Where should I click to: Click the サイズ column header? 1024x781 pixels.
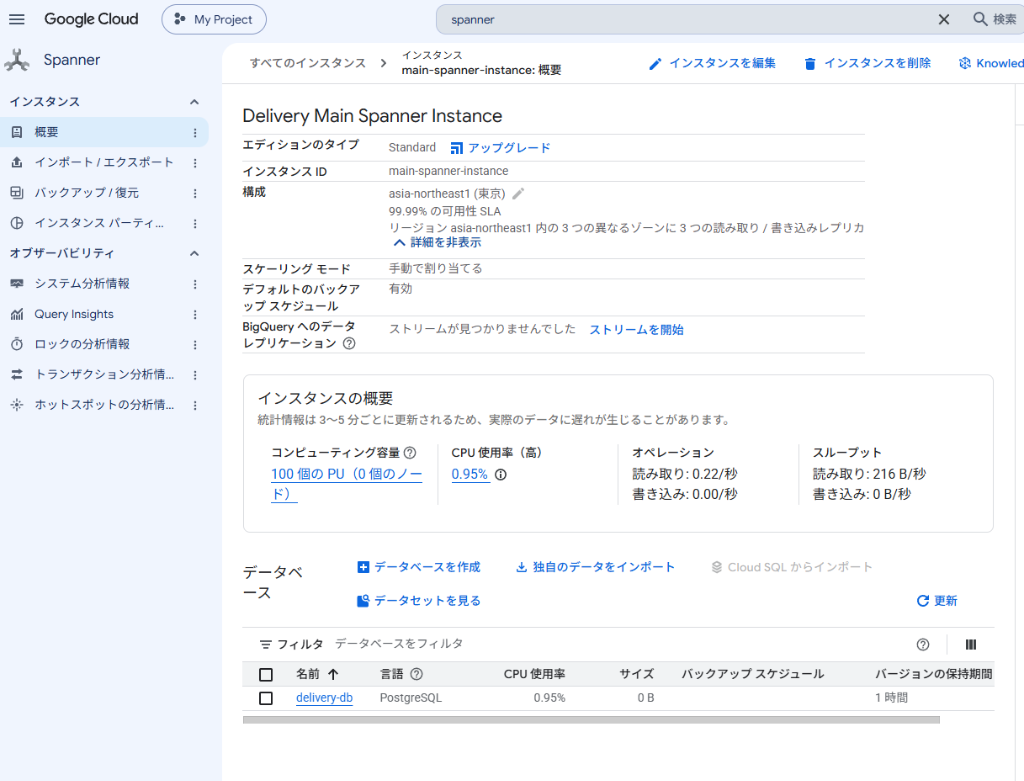click(637, 674)
